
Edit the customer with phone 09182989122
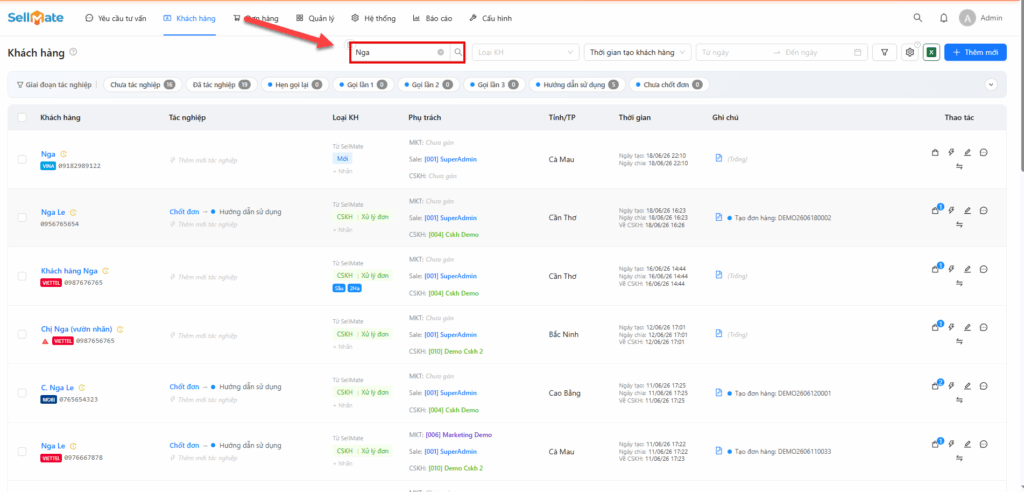click(x=967, y=152)
